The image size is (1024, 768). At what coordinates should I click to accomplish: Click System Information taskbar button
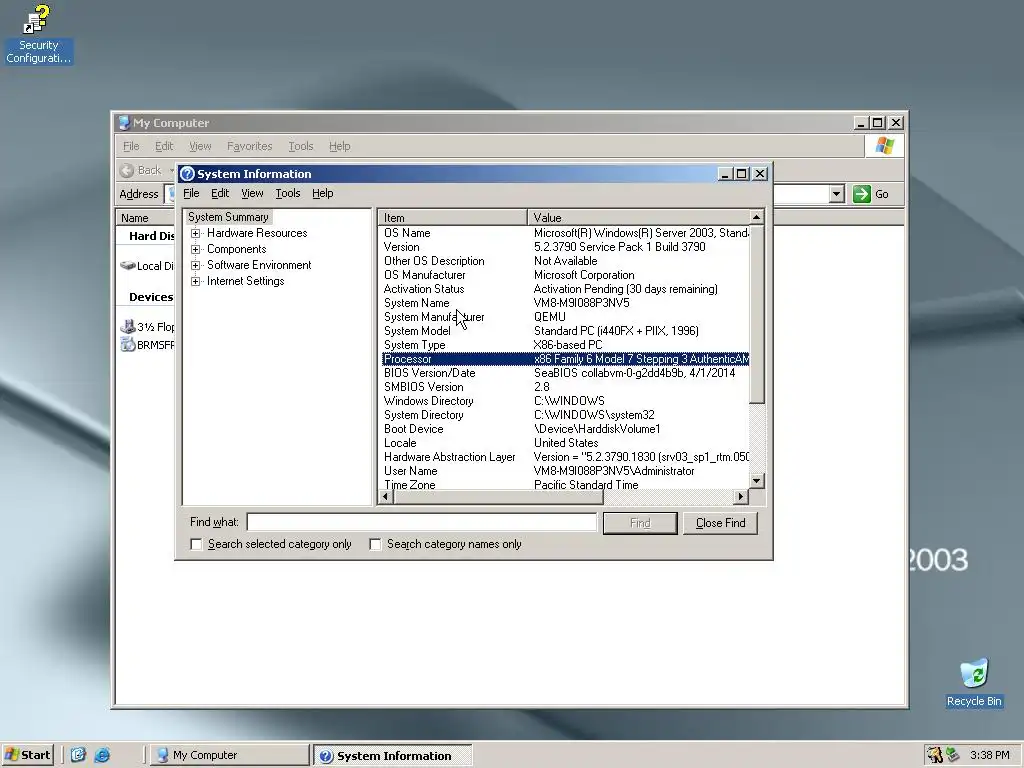point(392,756)
